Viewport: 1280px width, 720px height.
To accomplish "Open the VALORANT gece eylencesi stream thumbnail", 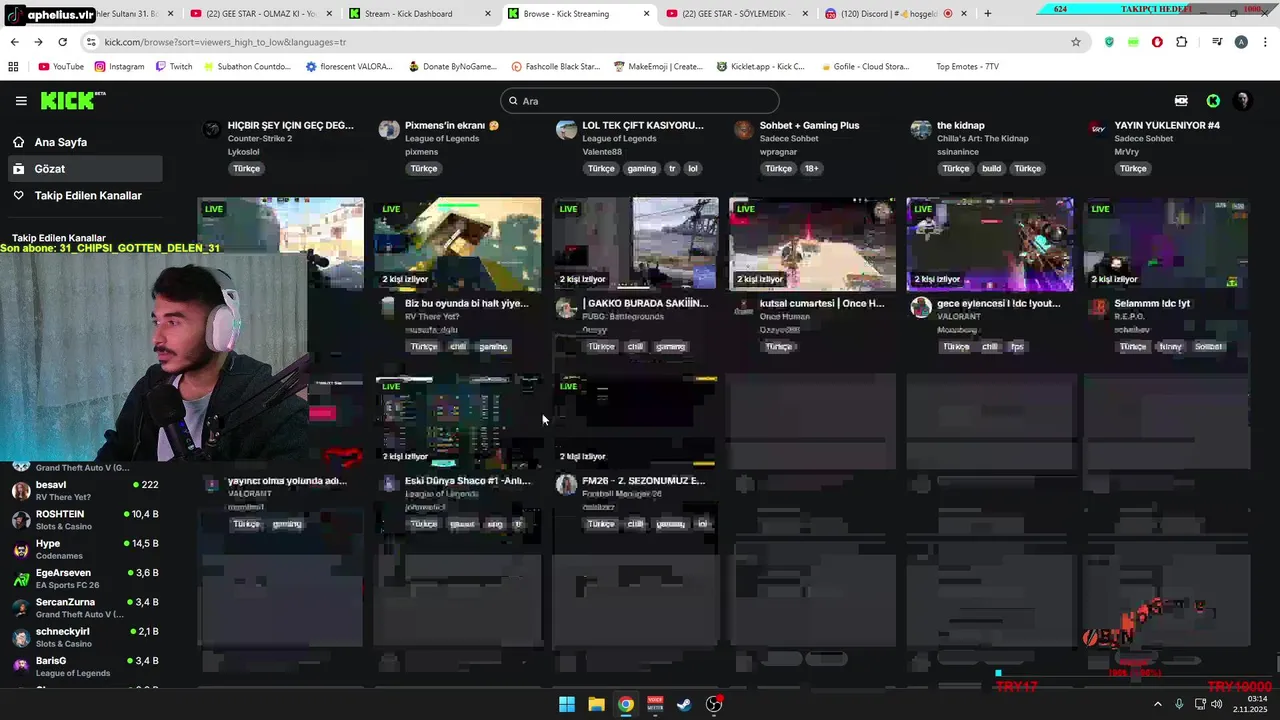I will click(990, 244).
